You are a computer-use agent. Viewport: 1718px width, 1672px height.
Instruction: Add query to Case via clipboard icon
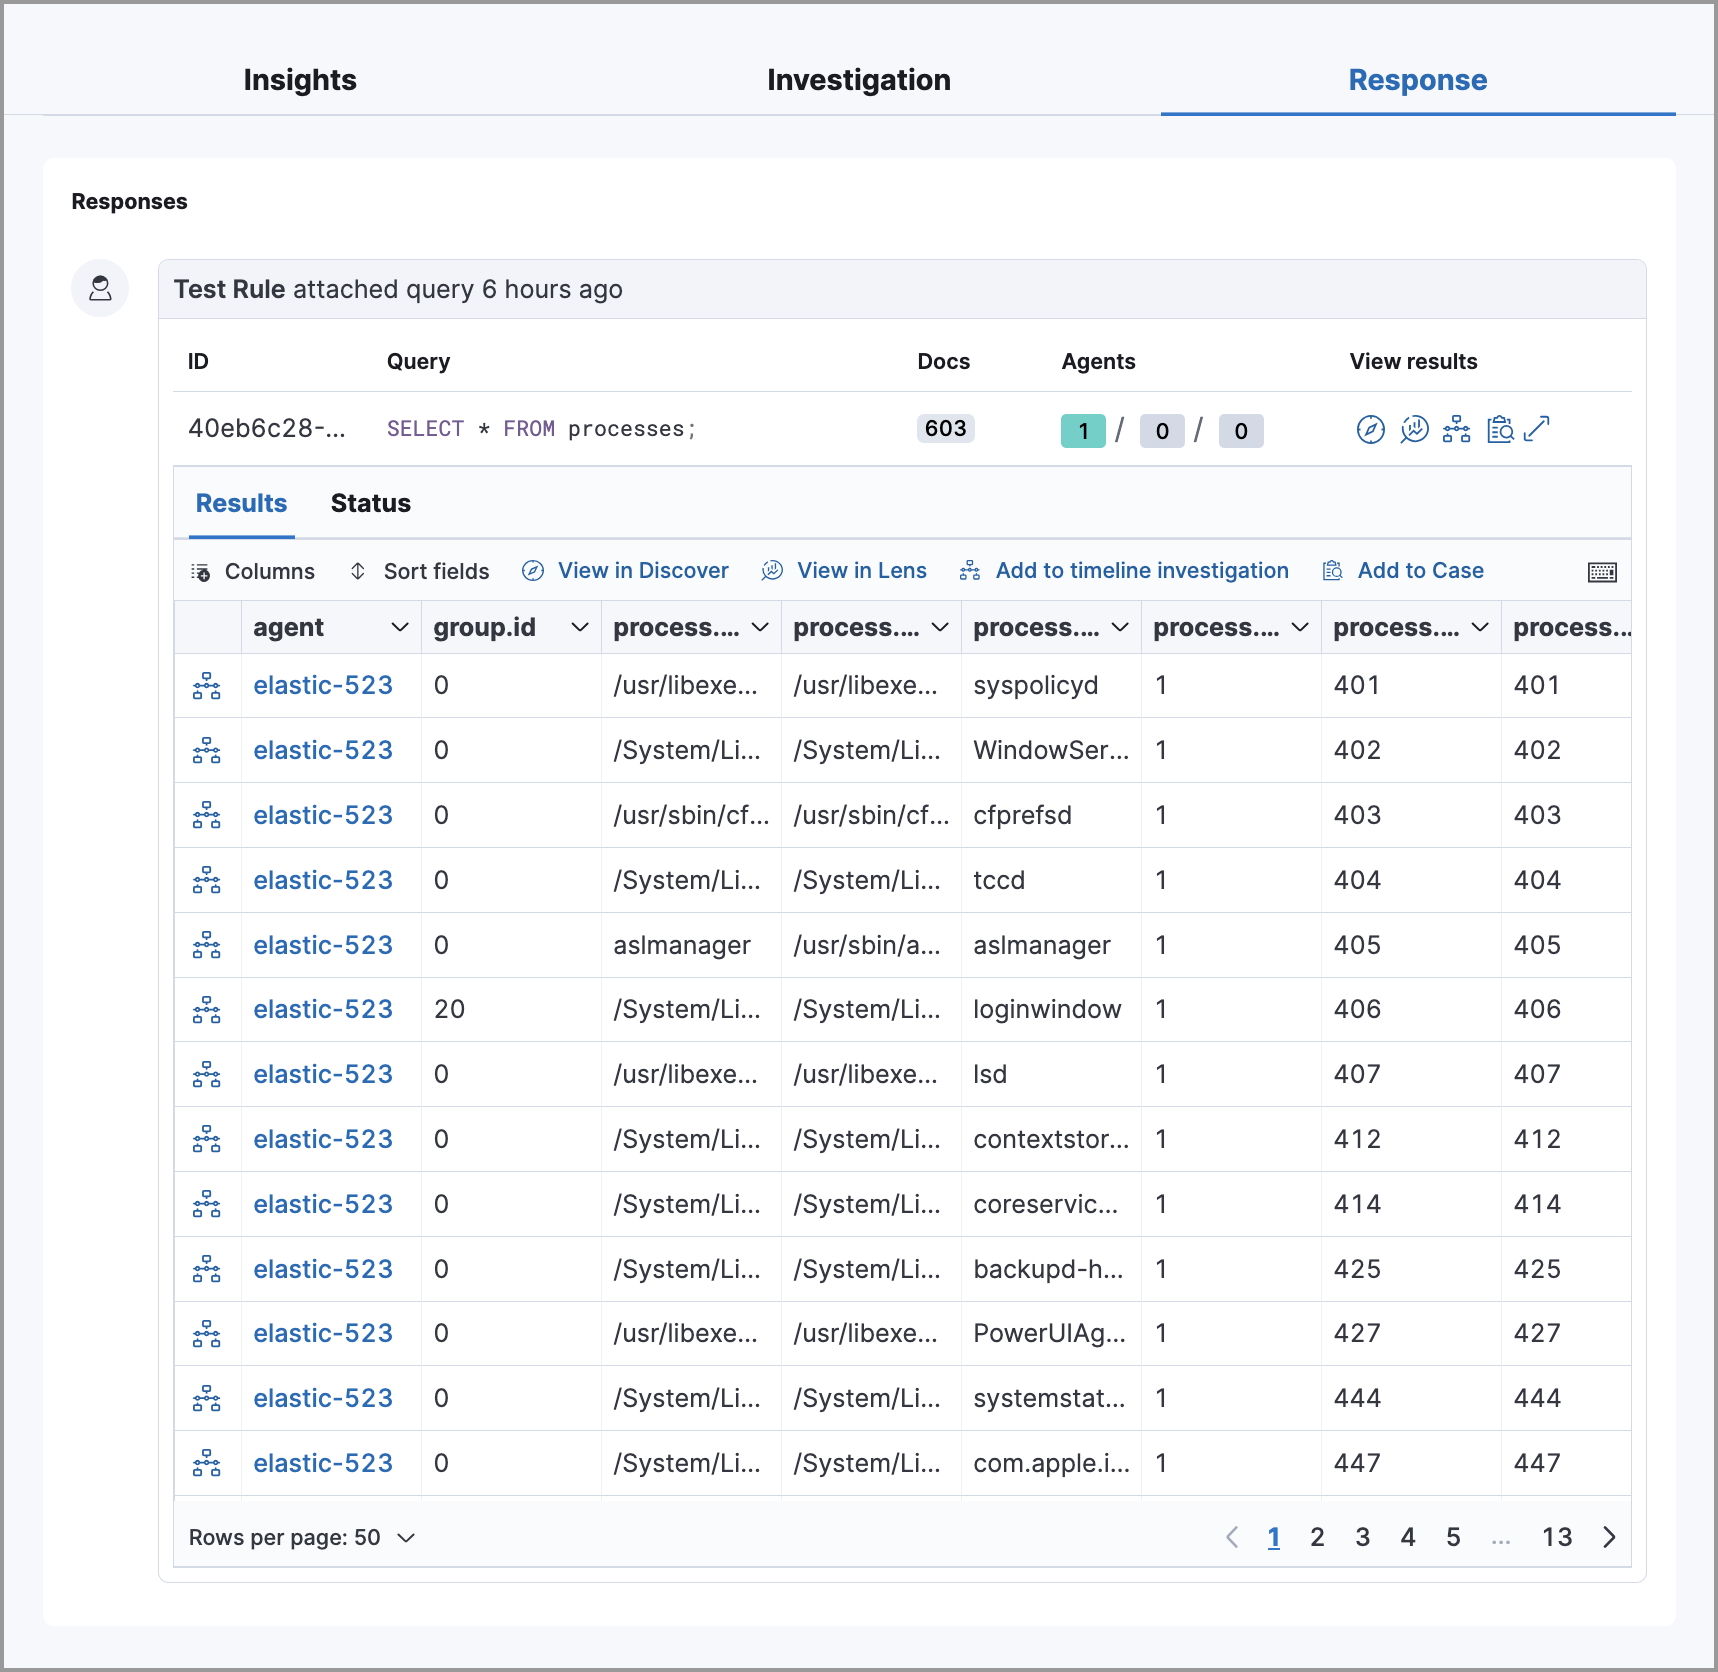pyautogui.click(x=1500, y=429)
